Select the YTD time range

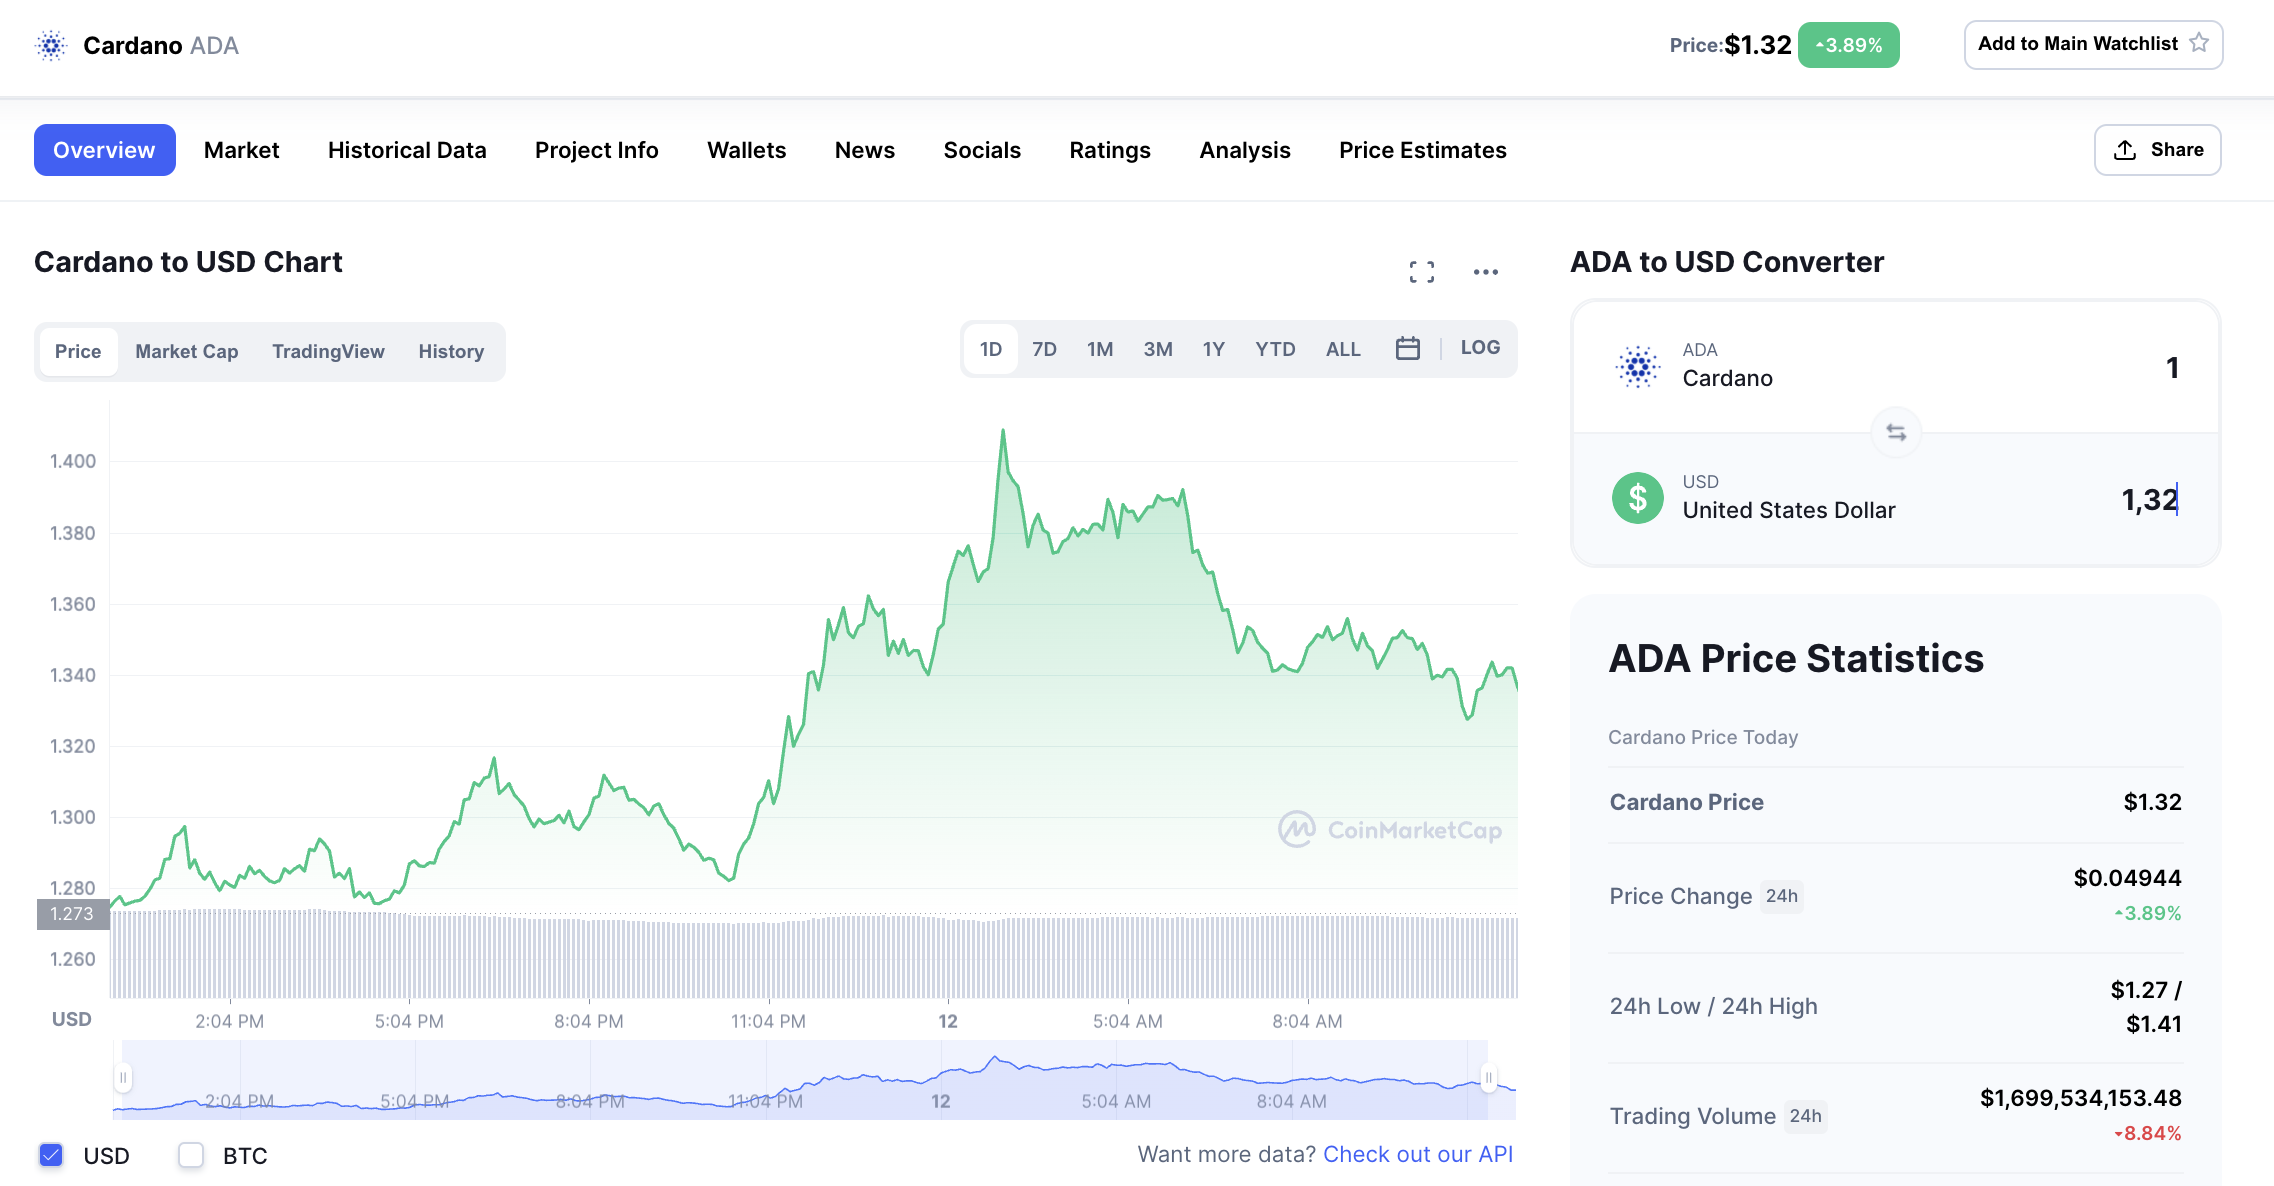tap(1275, 349)
